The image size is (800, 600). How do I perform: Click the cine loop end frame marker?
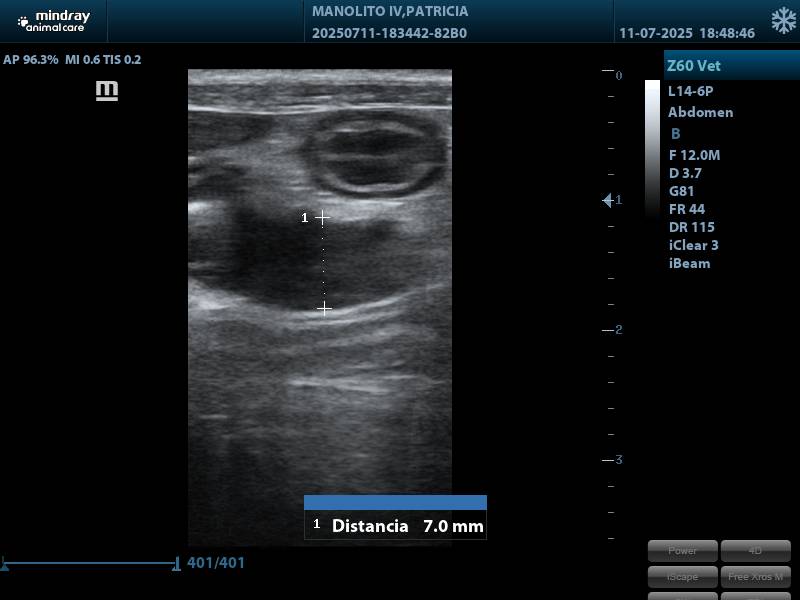coord(177,564)
